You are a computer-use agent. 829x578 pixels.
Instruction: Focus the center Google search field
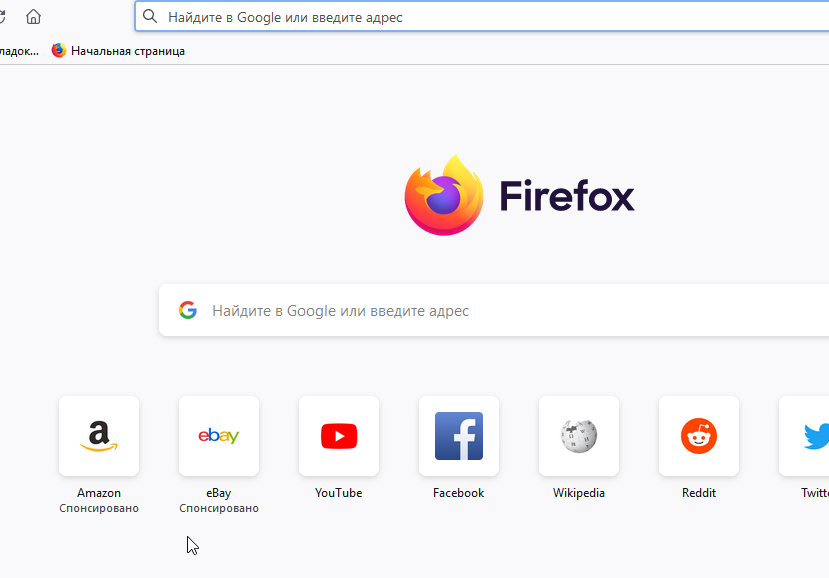click(x=494, y=310)
